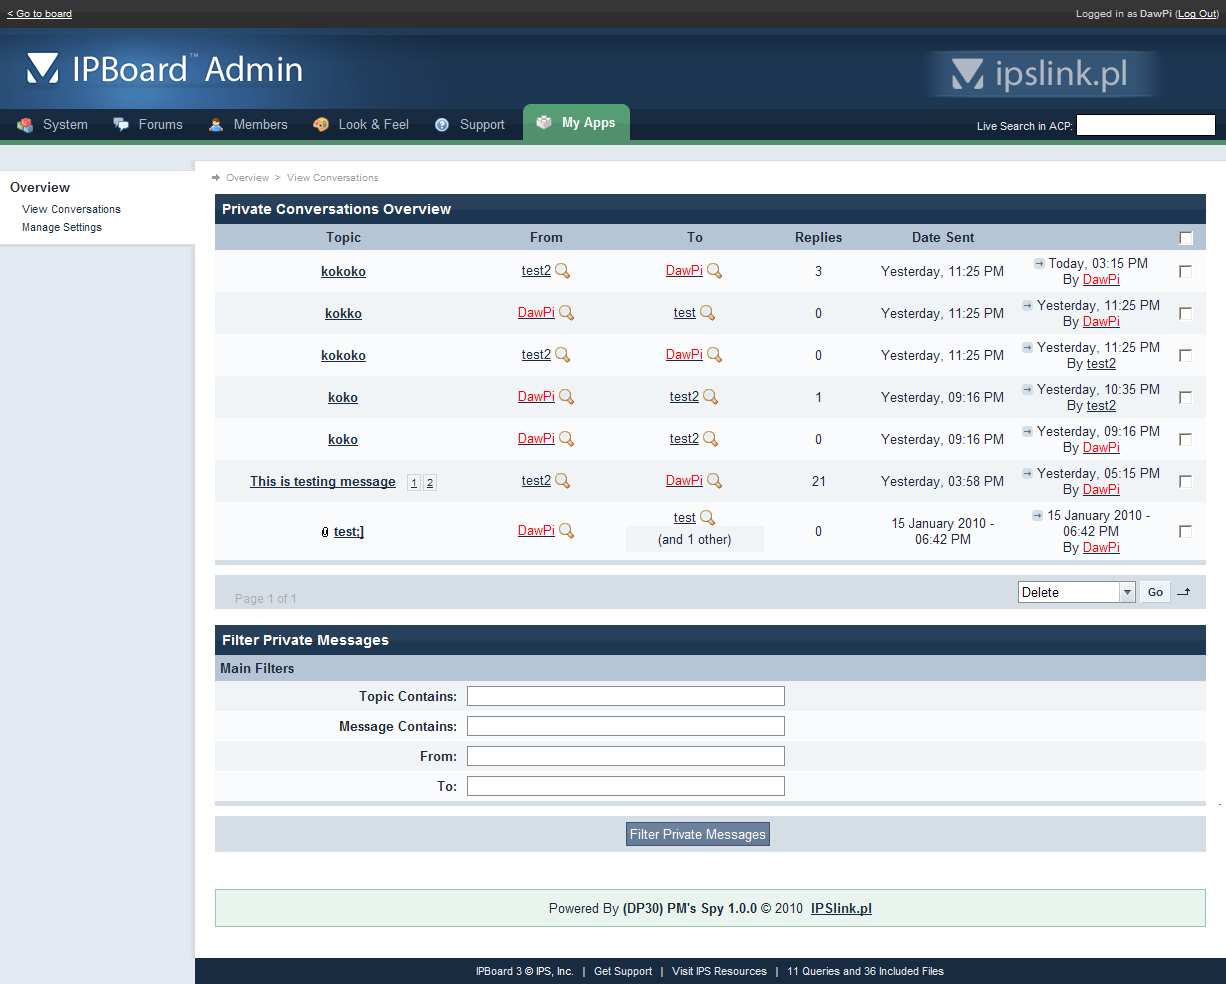Click magnifier icon next to test recipient in kokko row
The image size is (1226, 984).
click(708, 313)
